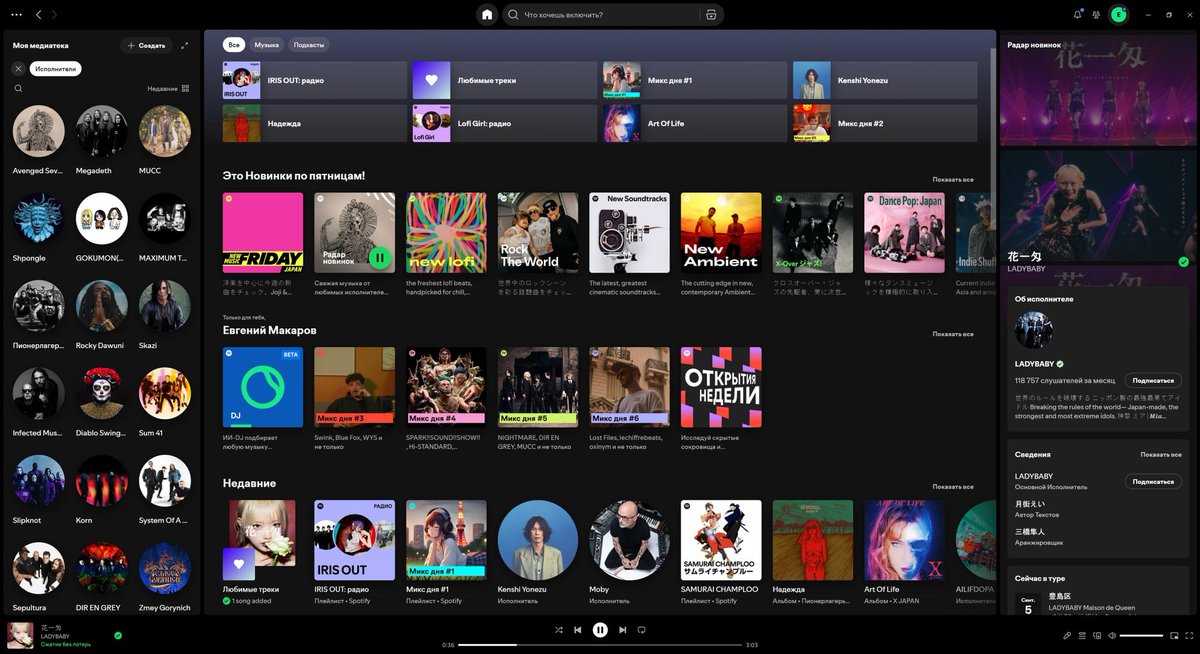Image resolution: width=1200 pixels, height=654 pixels.
Task: Search within the library
Action: click(x=18, y=88)
